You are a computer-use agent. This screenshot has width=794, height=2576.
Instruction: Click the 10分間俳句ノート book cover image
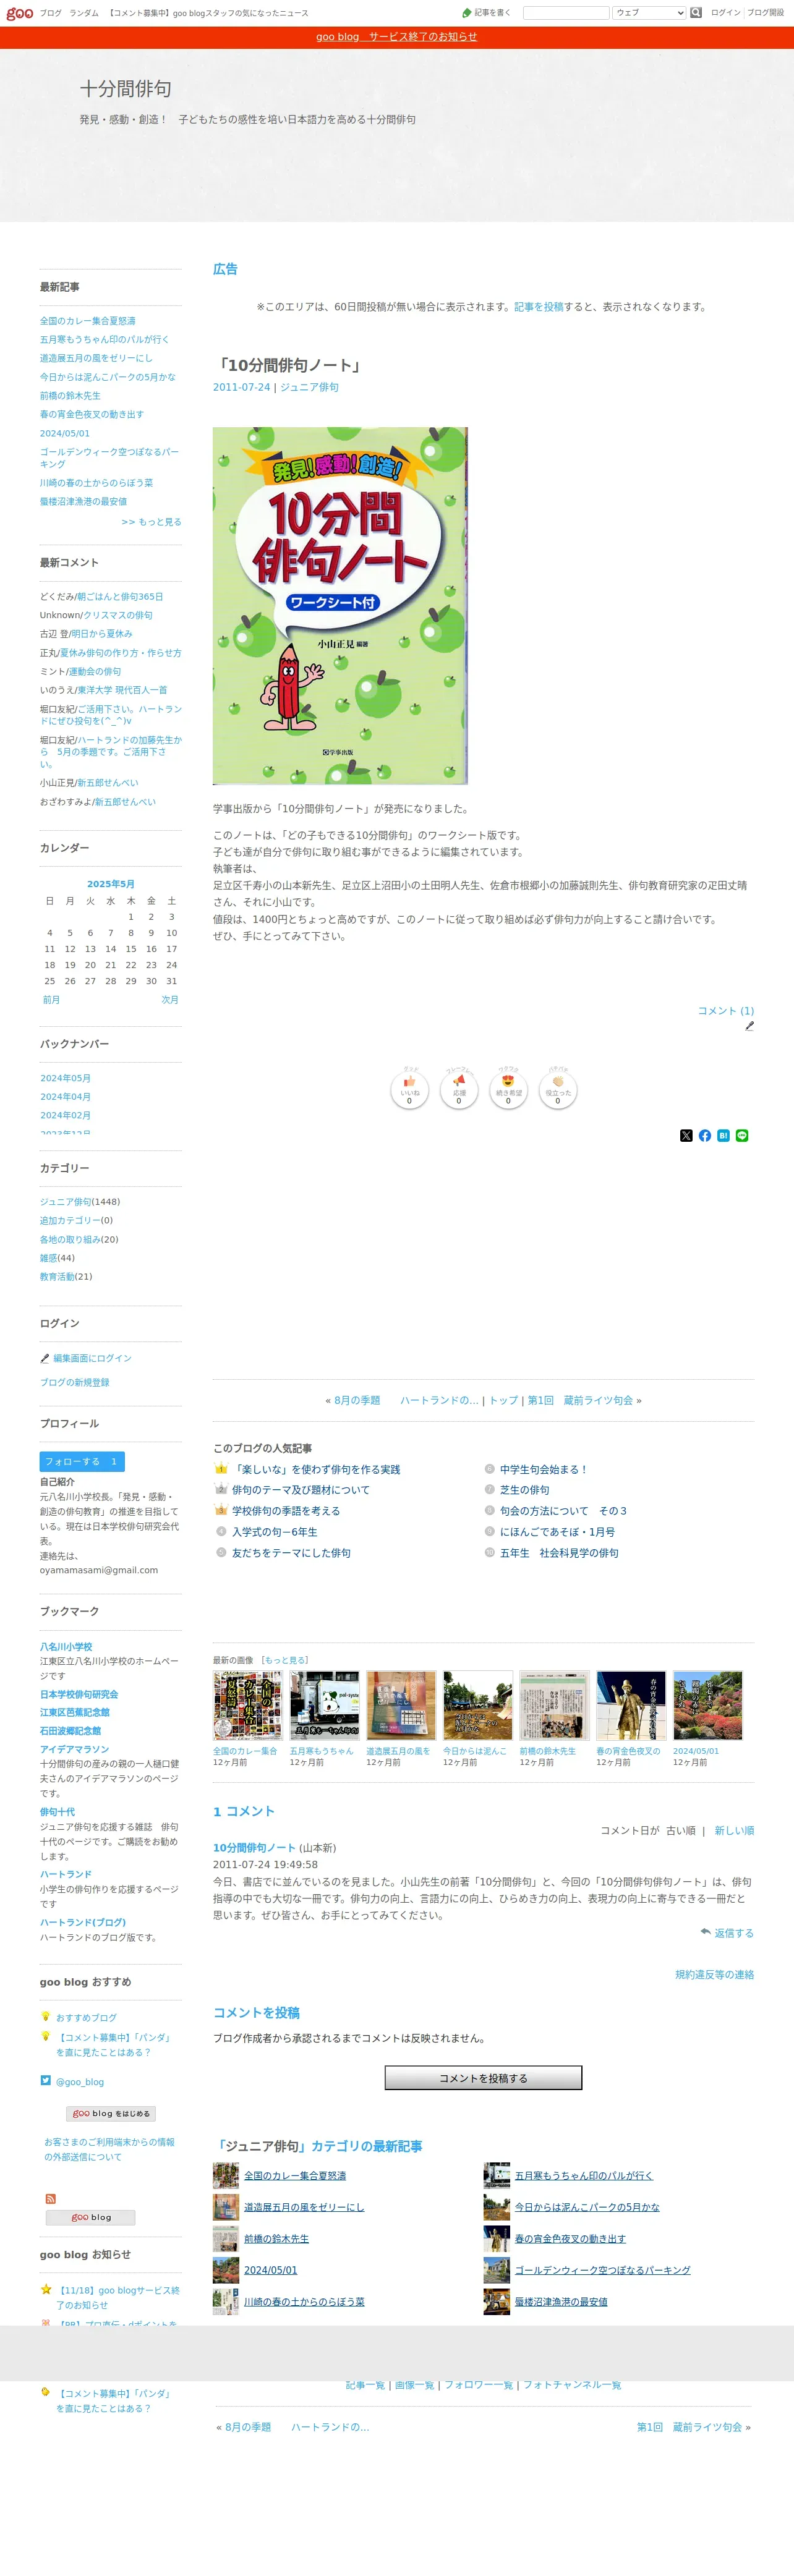click(x=340, y=606)
